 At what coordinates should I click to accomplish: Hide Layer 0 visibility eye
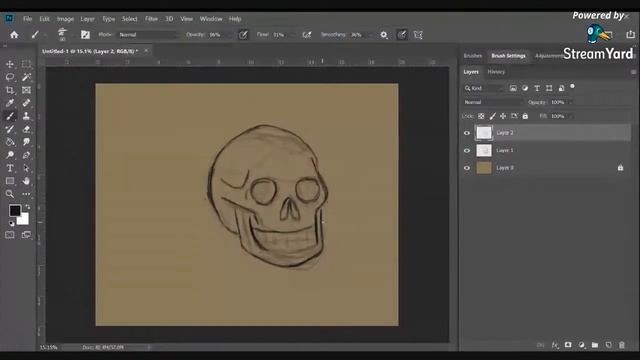coord(467,168)
